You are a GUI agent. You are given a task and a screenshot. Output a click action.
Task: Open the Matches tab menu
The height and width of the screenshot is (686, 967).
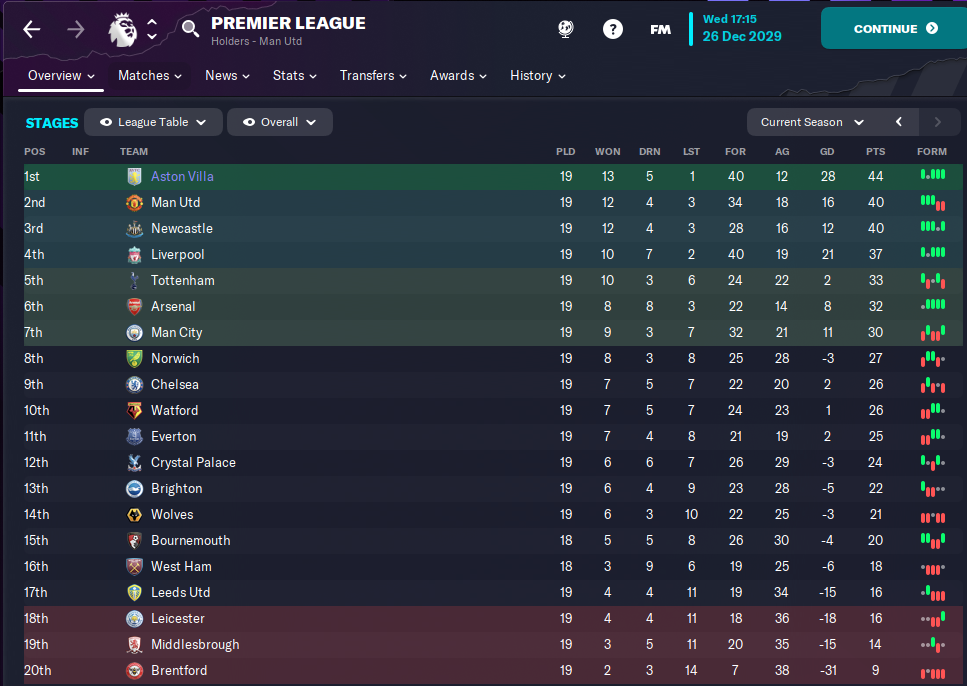pos(150,75)
